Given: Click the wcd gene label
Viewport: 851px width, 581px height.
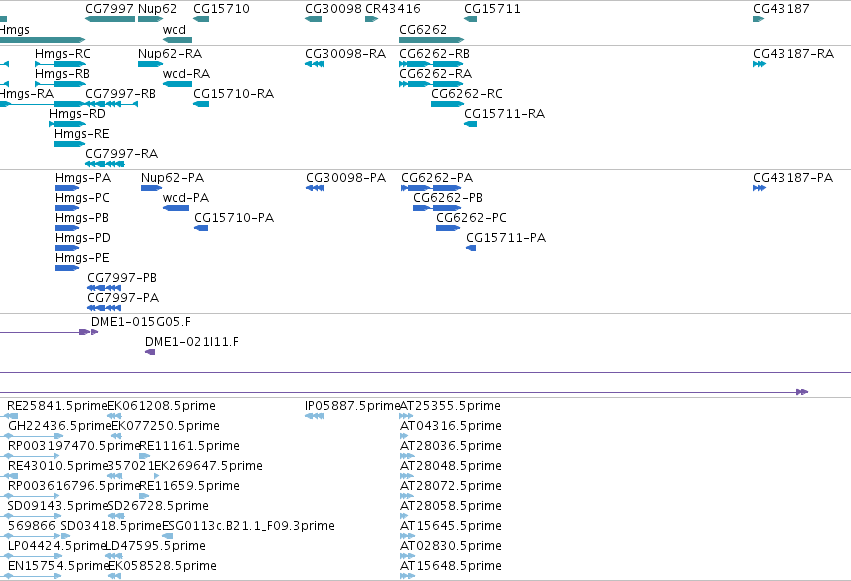Looking at the screenshot, I should coord(174,30).
